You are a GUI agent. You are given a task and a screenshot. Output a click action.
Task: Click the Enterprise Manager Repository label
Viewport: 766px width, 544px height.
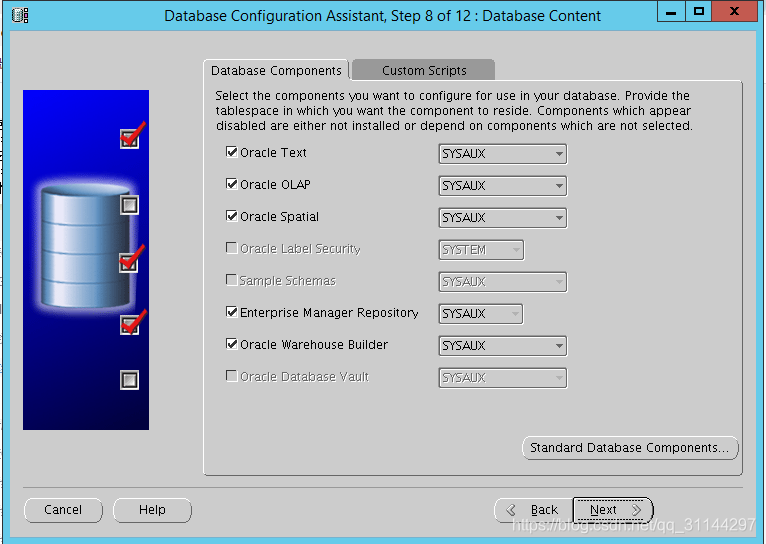click(x=329, y=313)
